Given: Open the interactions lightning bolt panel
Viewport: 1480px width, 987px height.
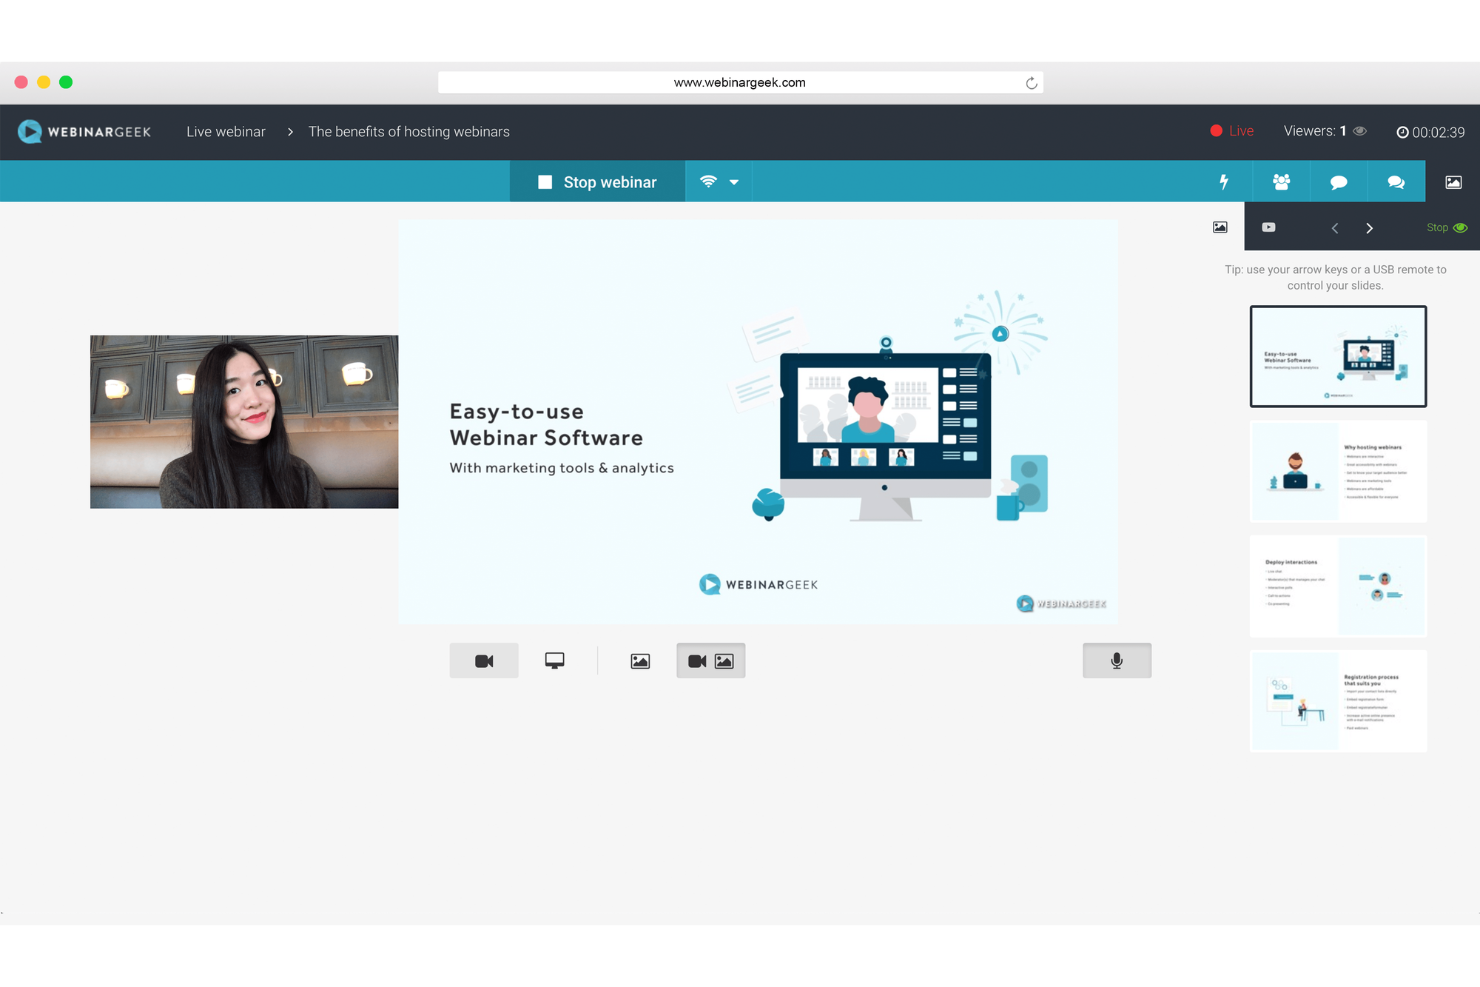Looking at the screenshot, I should coord(1223,181).
